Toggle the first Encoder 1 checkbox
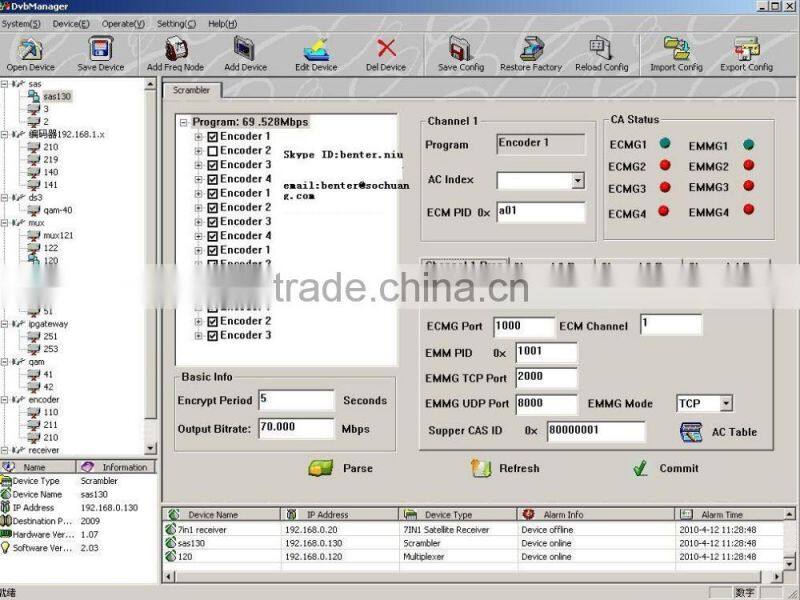The width and height of the screenshot is (800, 600). (x=212, y=137)
